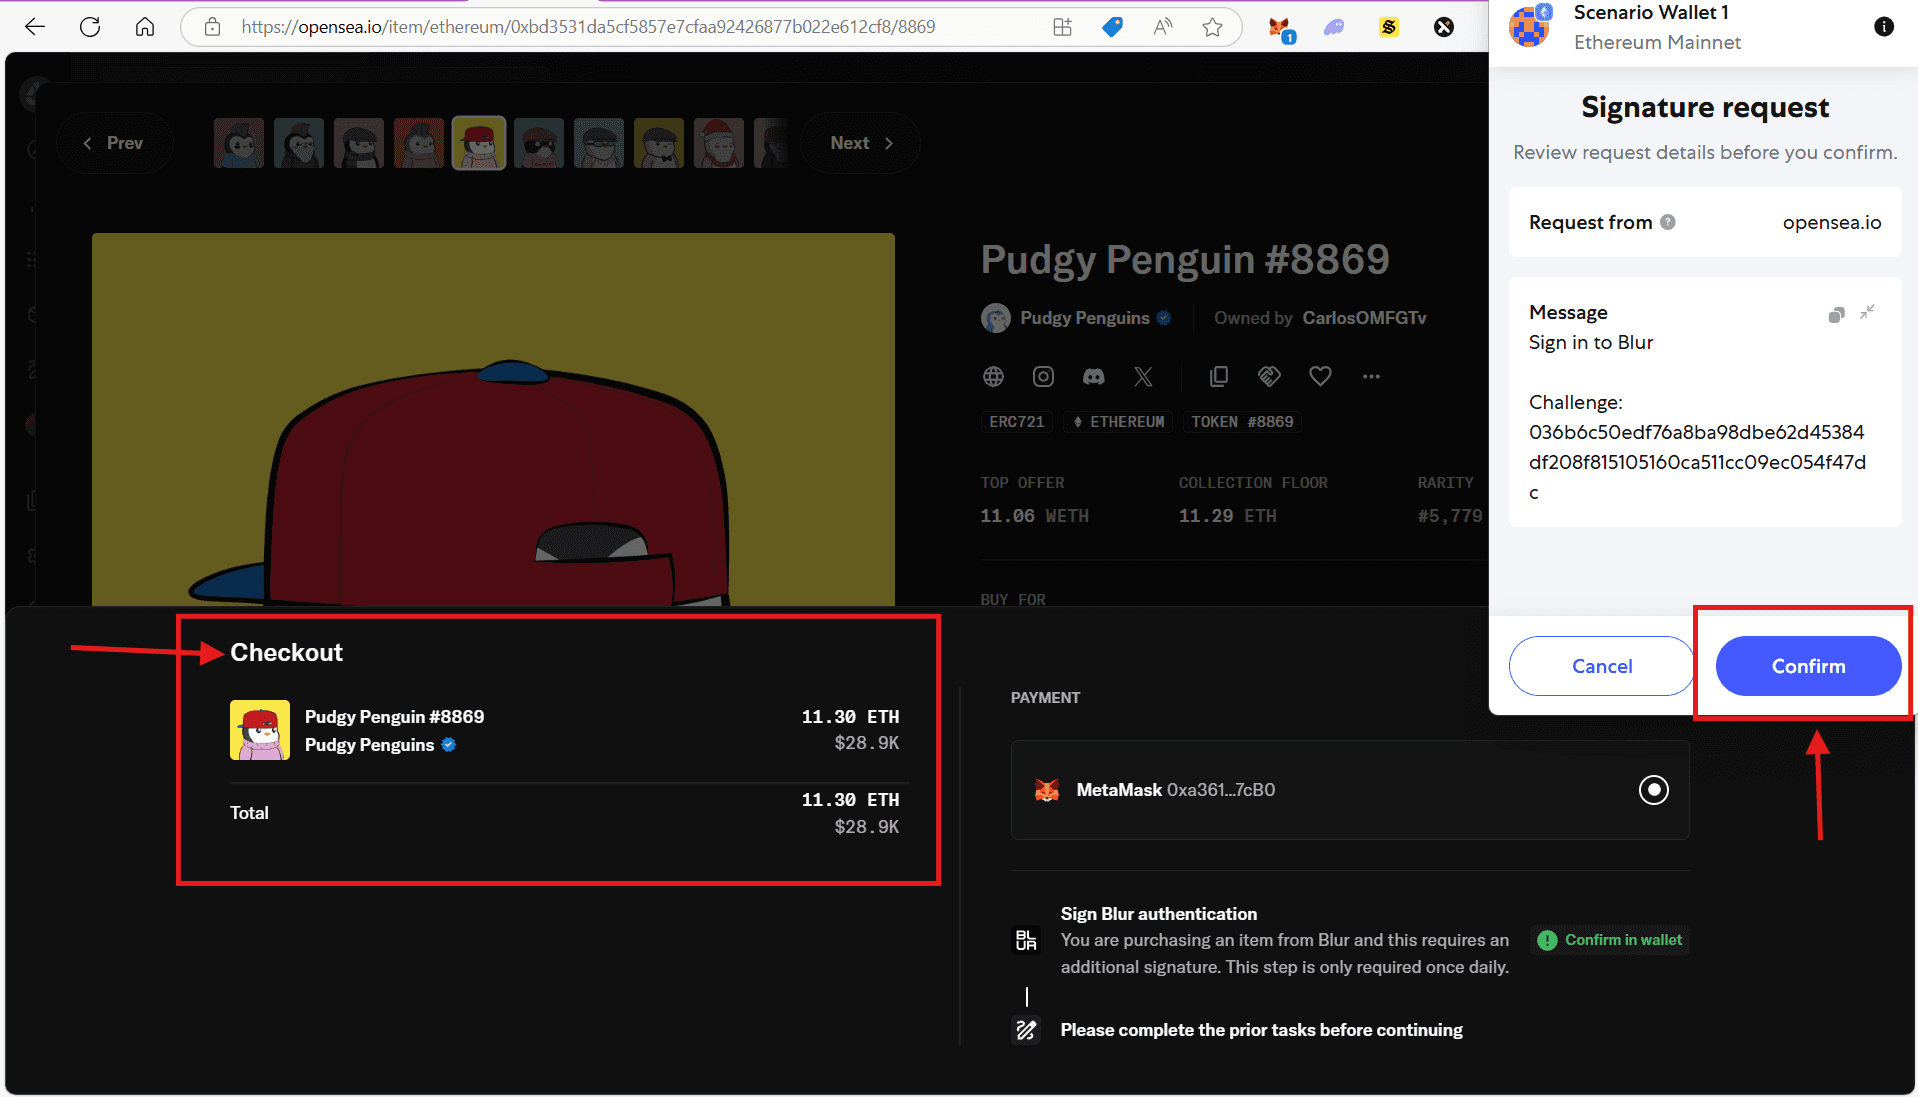Open the MetaMask fox extension icon
Image resolution: width=1918 pixels, height=1097 pixels.
coord(1280,28)
